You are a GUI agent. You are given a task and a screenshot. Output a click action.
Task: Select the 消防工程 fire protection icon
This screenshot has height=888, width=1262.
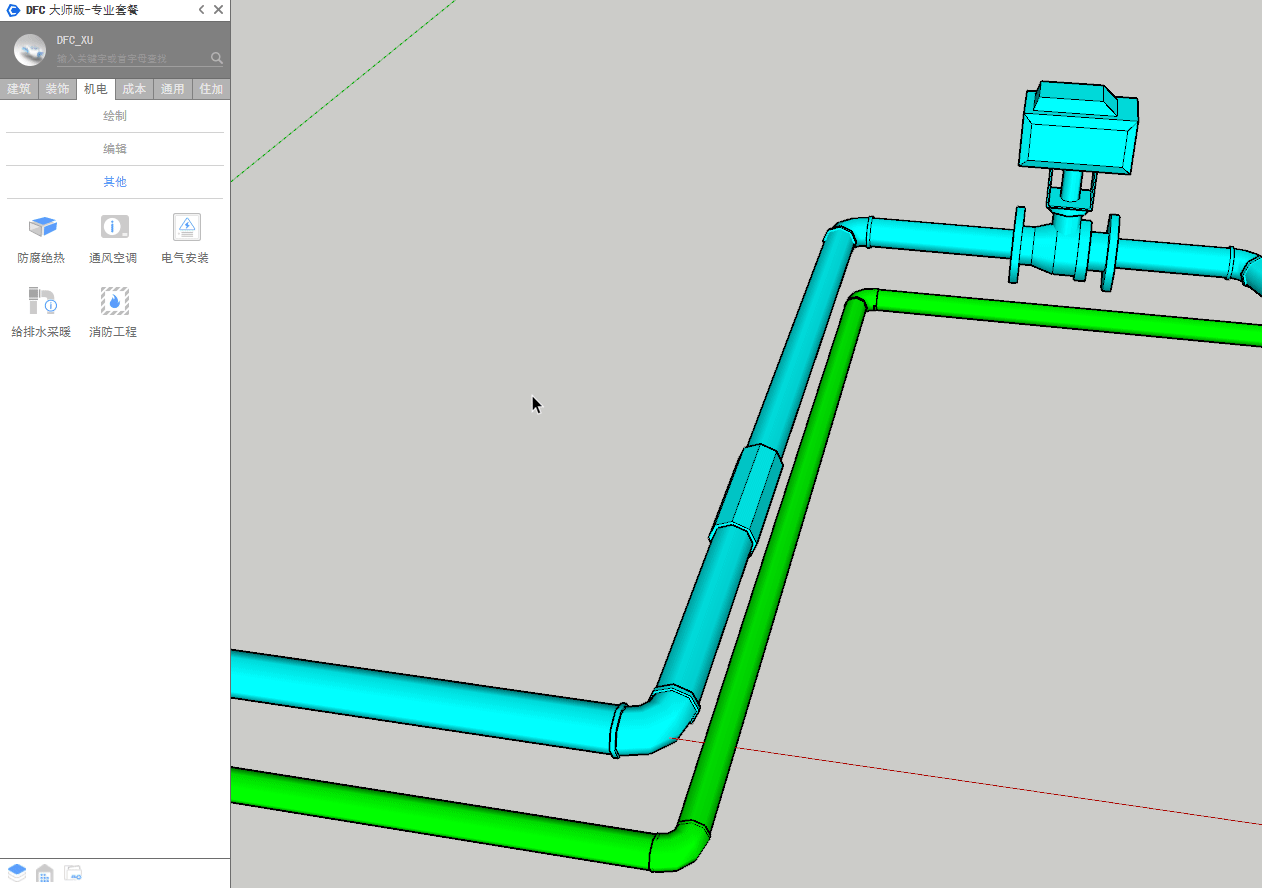(114, 301)
